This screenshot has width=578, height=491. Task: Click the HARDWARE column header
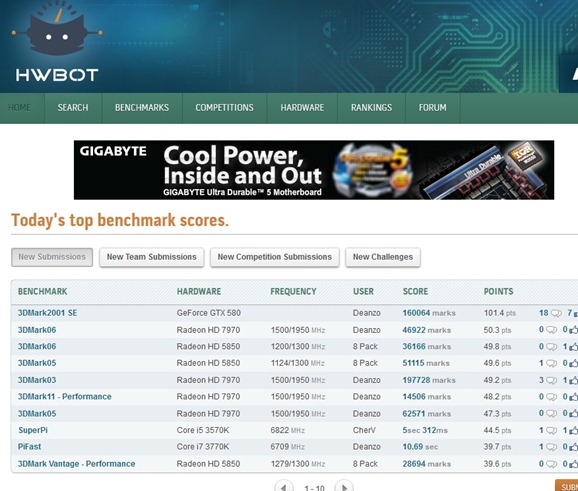coord(199,292)
